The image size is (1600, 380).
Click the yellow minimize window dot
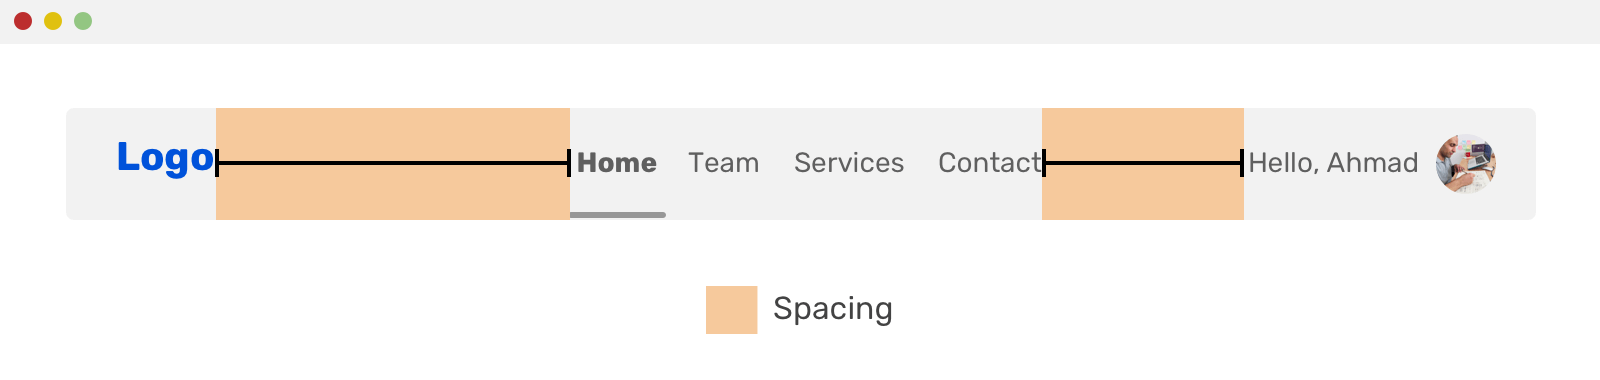[x=53, y=21]
